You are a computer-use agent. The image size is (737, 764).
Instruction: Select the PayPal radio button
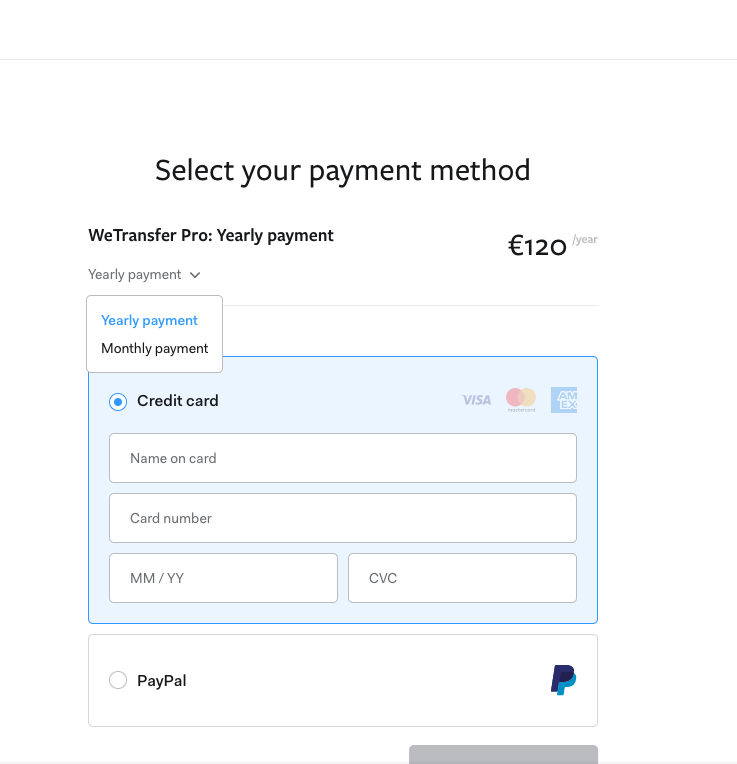[118, 680]
